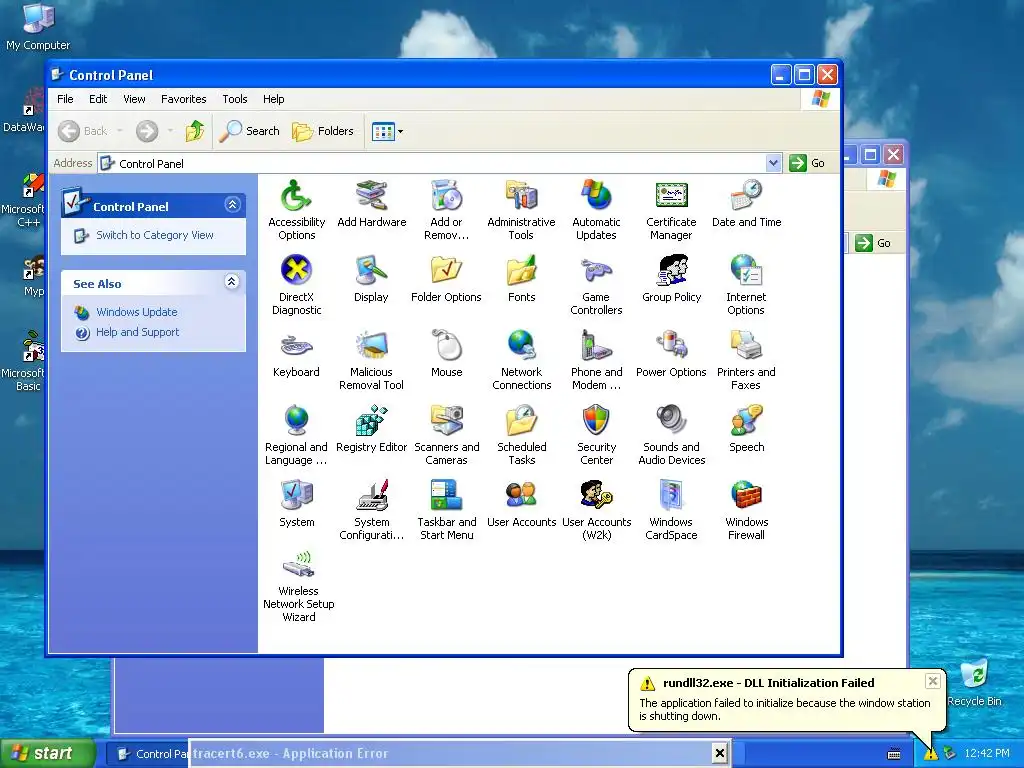
Task: Open Scanners and Cameras
Action: coord(447,436)
